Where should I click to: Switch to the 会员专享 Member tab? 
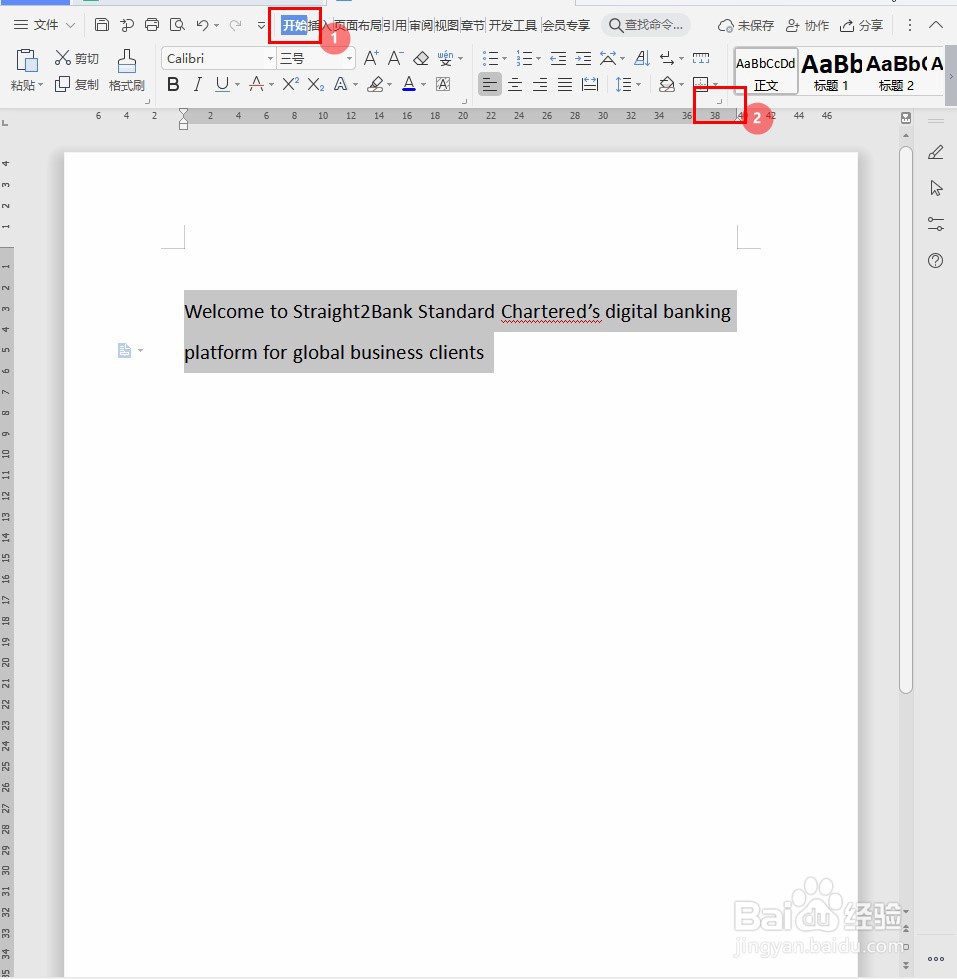pyautogui.click(x=566, y=26)
